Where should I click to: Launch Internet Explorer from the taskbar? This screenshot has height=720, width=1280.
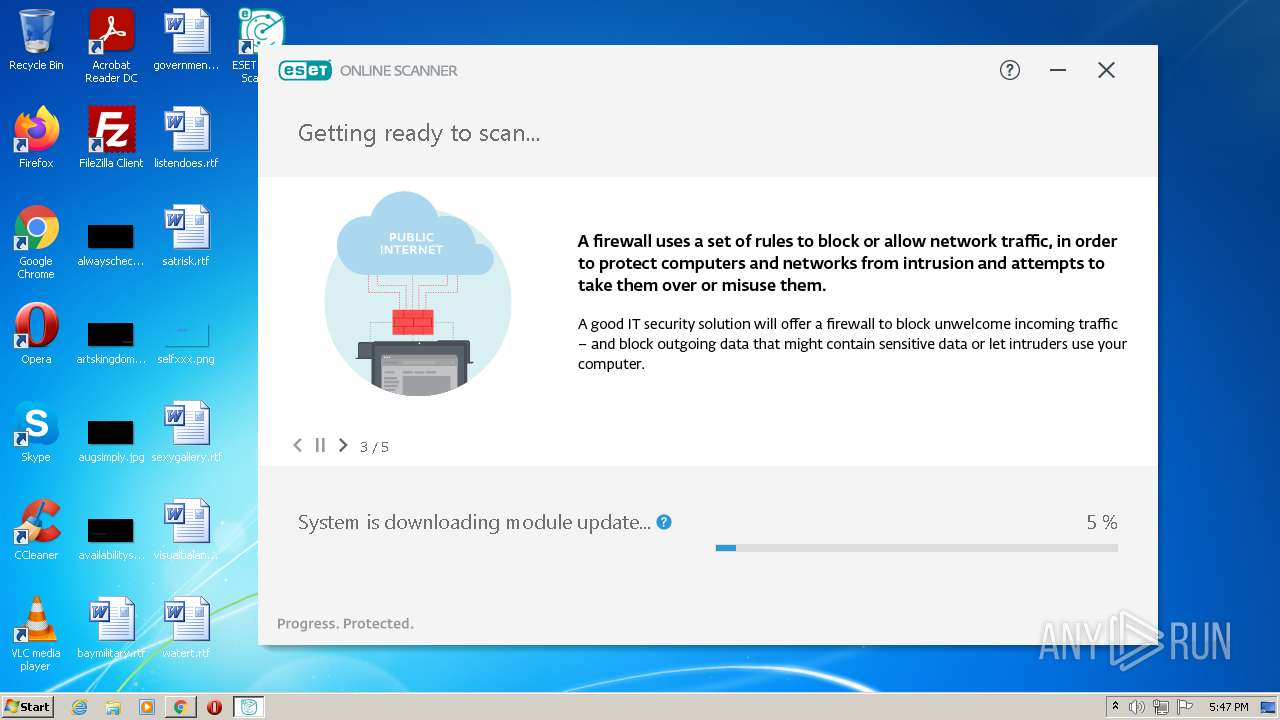click(80, 707)
